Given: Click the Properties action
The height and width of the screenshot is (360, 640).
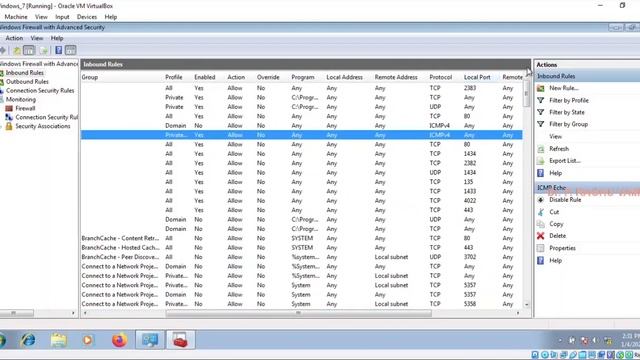Looking at the screenshot, I should point(562,248).
